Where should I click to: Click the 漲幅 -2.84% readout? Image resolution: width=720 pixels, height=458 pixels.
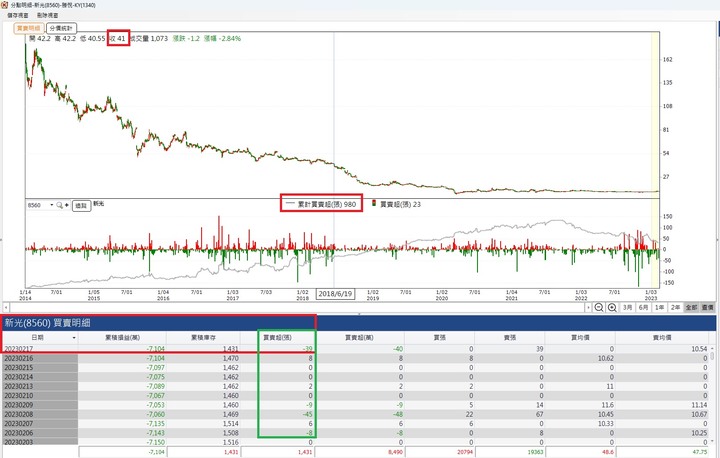(222, 39)
